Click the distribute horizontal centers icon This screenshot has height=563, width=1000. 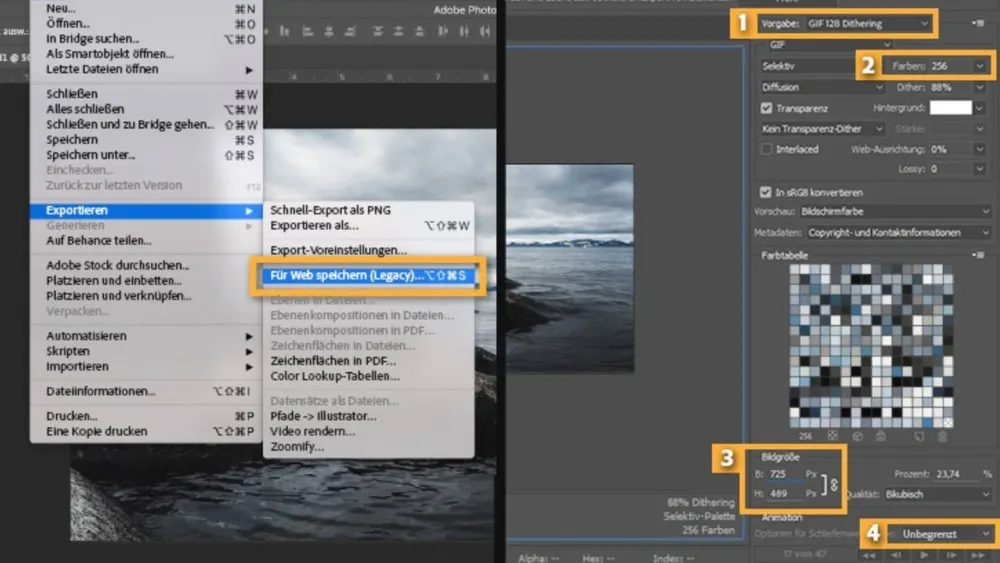coord(464,31)
